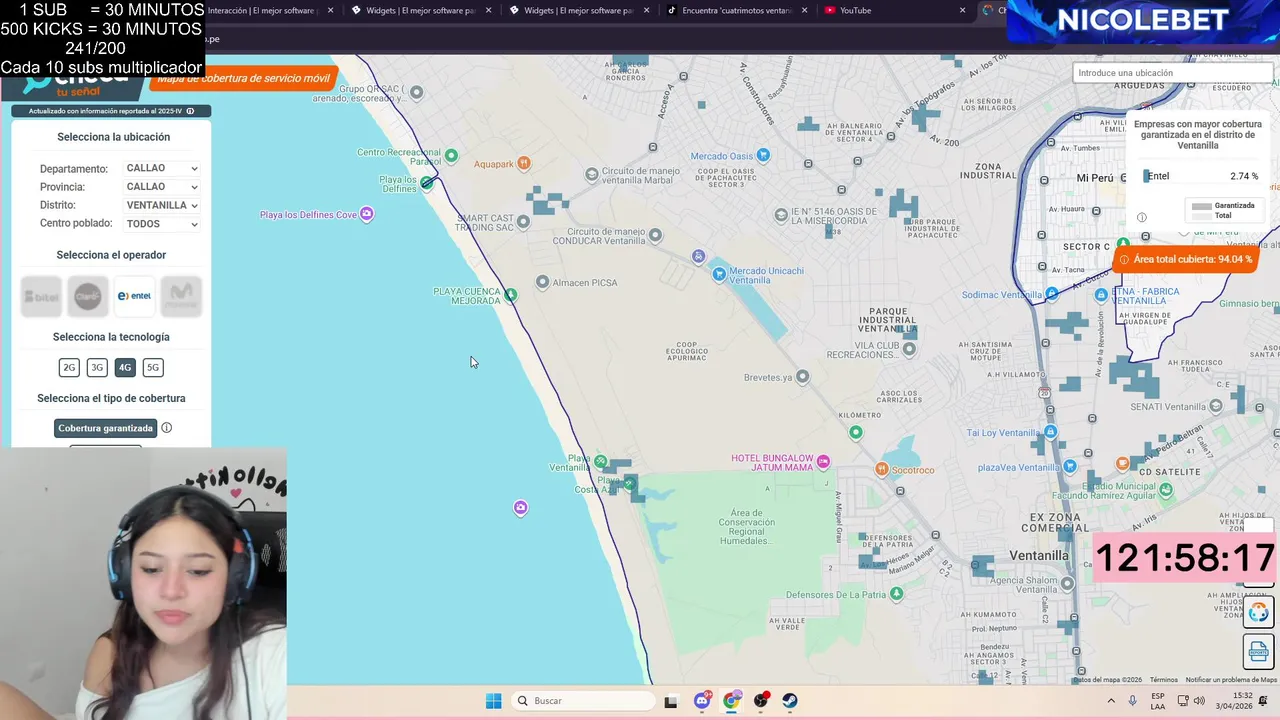Image resolution: width=1280 pixels, height=720 pixels.
Task: Choose 5G technology
Action: (153, 367)
